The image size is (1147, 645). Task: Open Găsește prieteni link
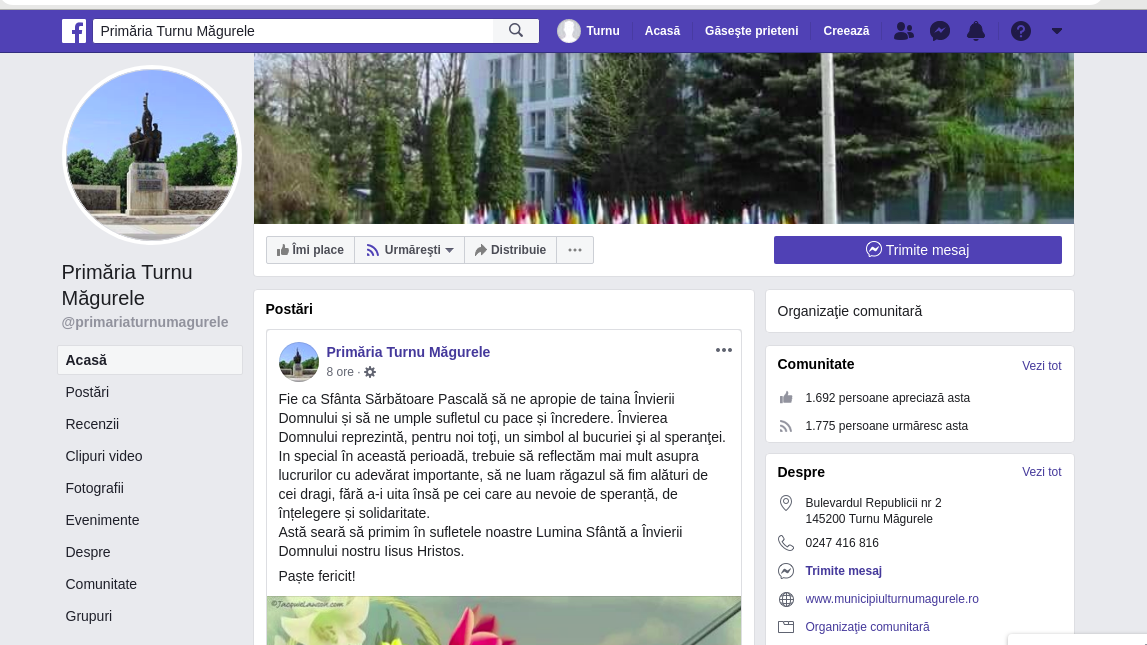pos(751,31)
